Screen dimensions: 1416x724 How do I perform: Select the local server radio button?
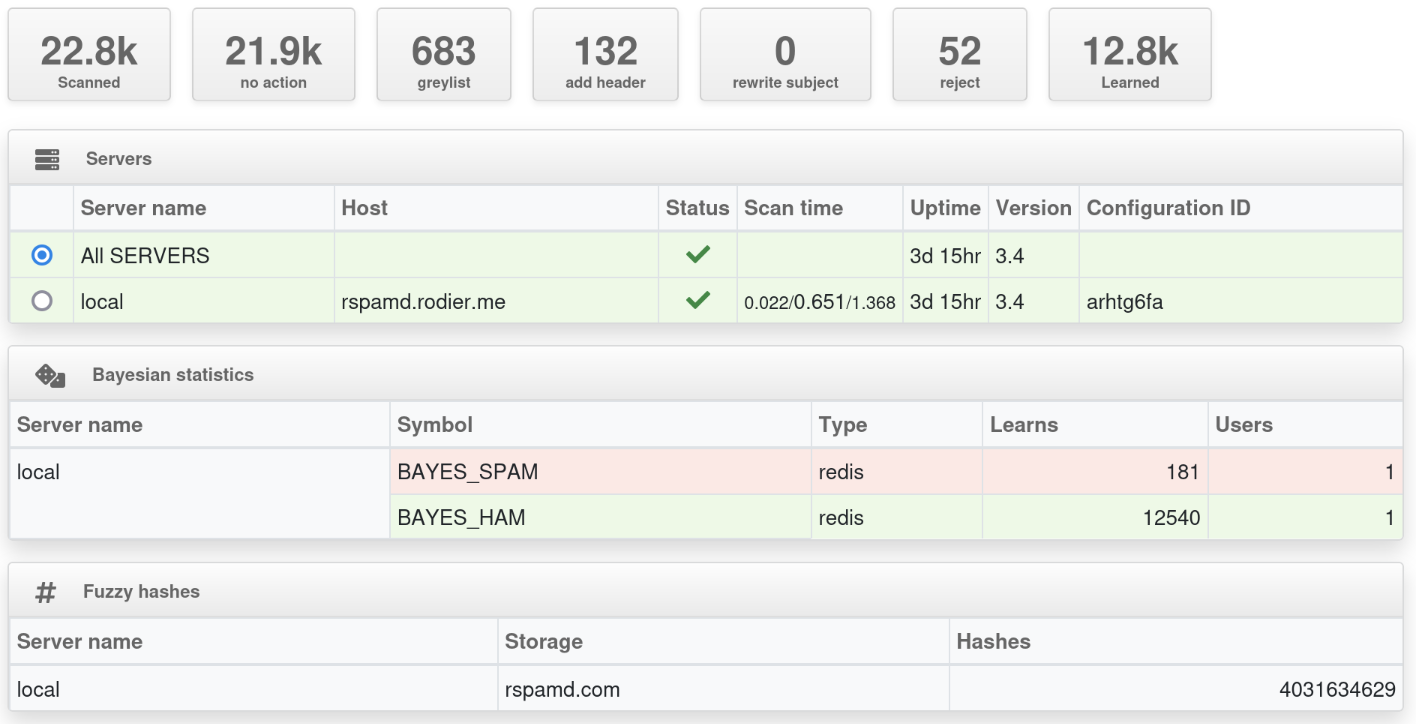point(42,301)
